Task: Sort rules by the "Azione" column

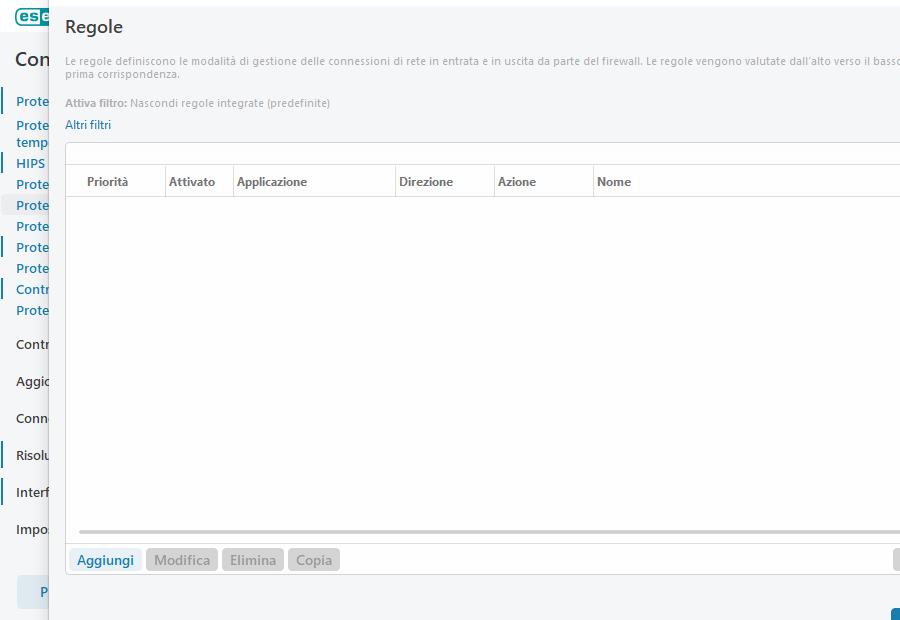Action: point(520,181)
